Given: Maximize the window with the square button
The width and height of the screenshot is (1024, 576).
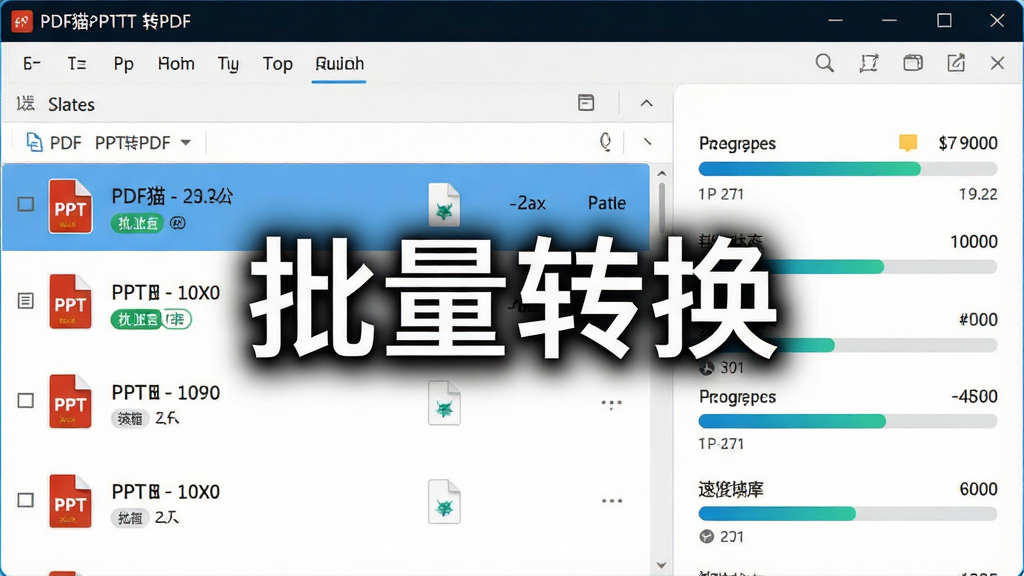Looking at the screenshot, I should click(x=944, y=21).
